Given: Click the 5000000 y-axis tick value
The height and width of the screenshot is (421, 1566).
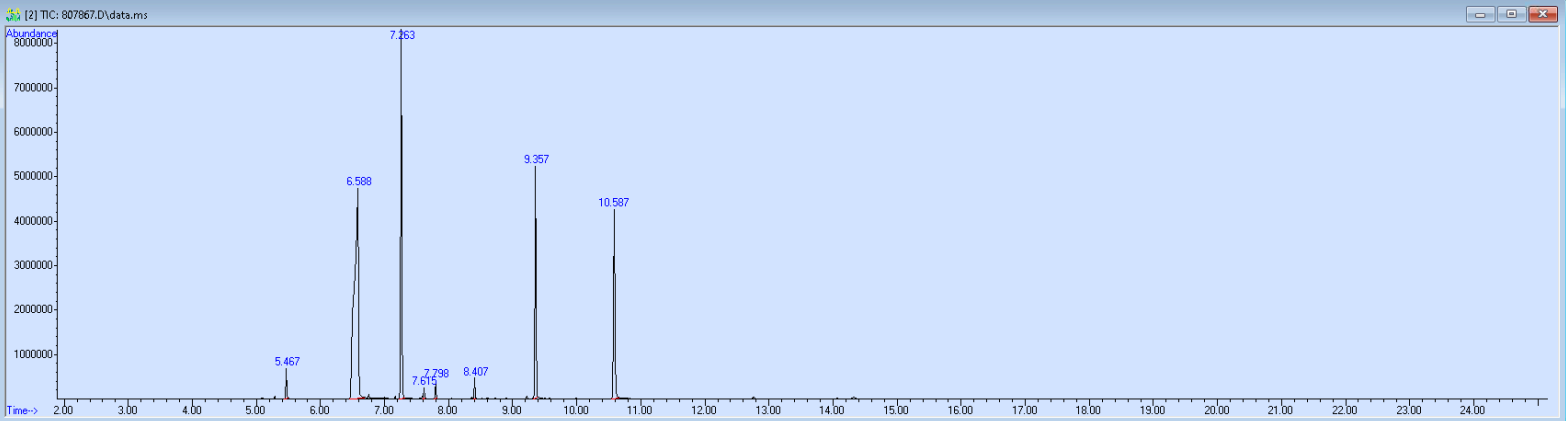Looking at the screenshot, I should pyautogui.click(x=33, y=177).
